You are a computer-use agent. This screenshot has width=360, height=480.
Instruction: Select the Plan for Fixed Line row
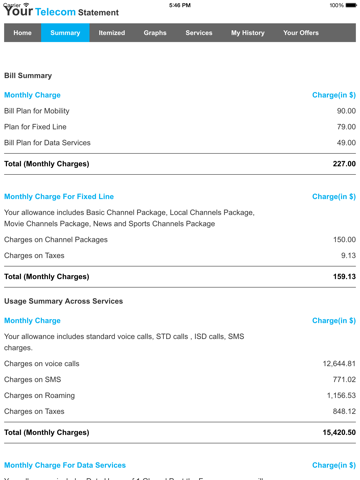tap(180, 127)
